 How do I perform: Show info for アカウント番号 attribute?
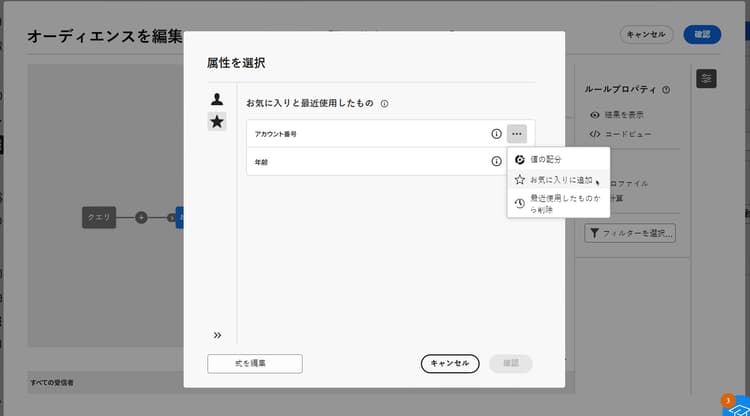coord(496,134)
